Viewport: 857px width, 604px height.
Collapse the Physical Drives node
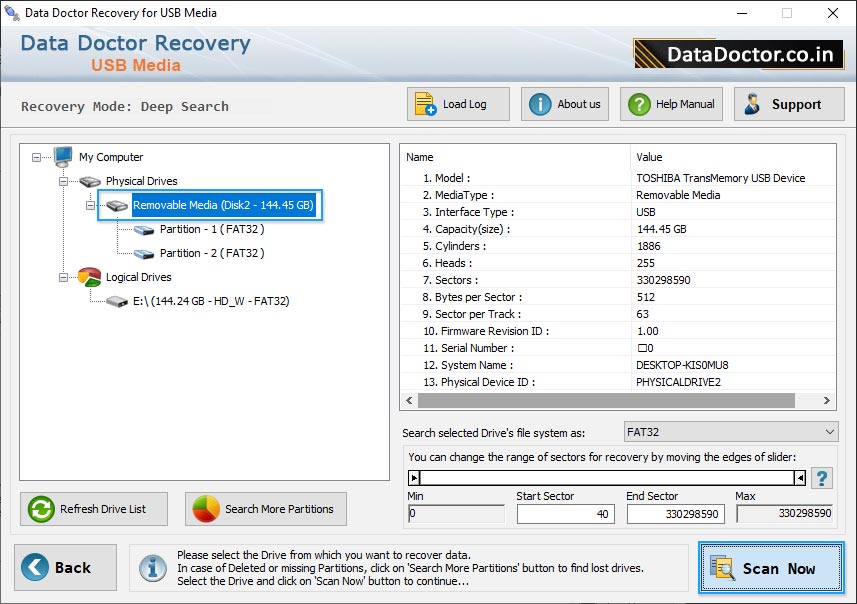click(63, 181)
